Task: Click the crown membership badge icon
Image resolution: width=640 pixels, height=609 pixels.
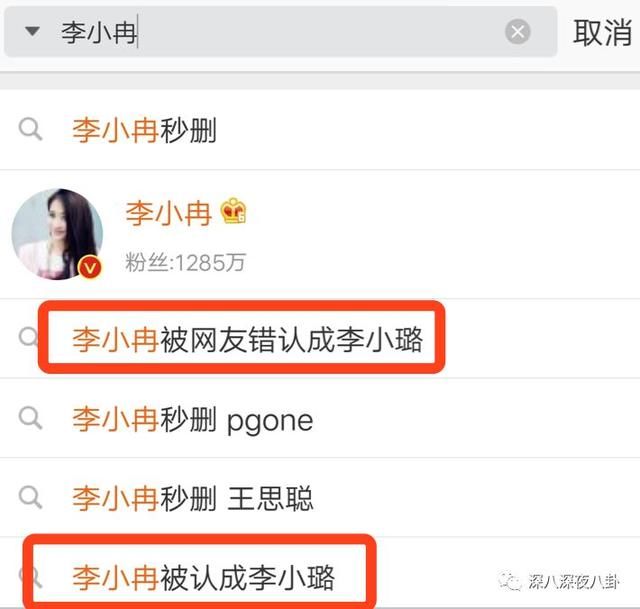Action: click(x=233, y=211)
